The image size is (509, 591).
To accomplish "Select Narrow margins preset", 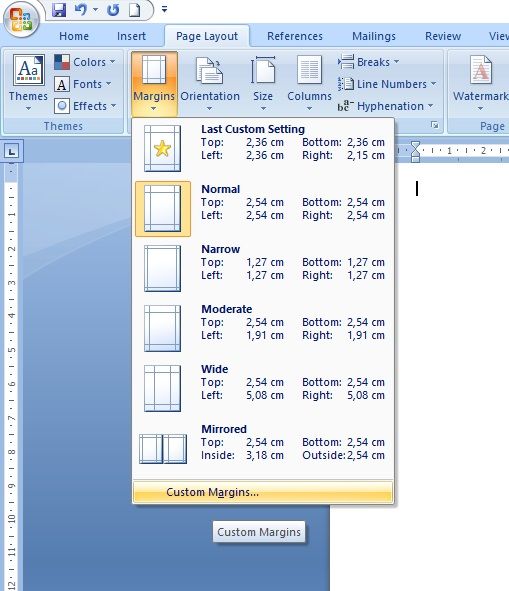I will (263, 268).
